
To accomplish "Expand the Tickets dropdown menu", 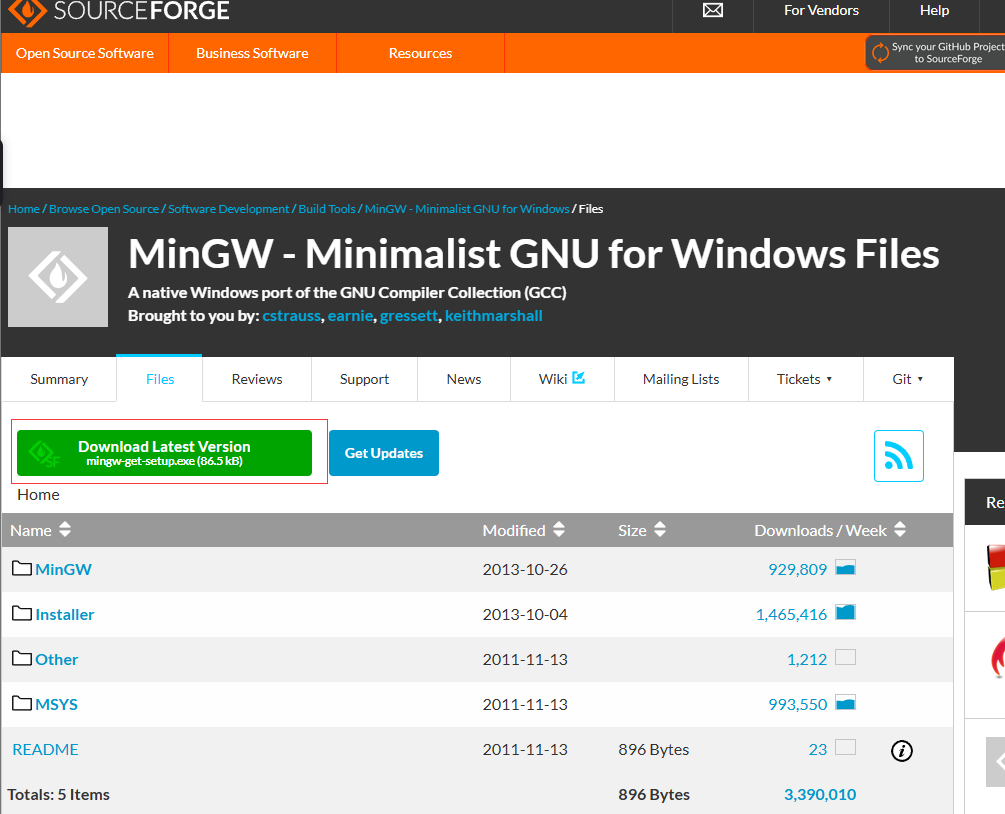I will click(x=805, y=379).
